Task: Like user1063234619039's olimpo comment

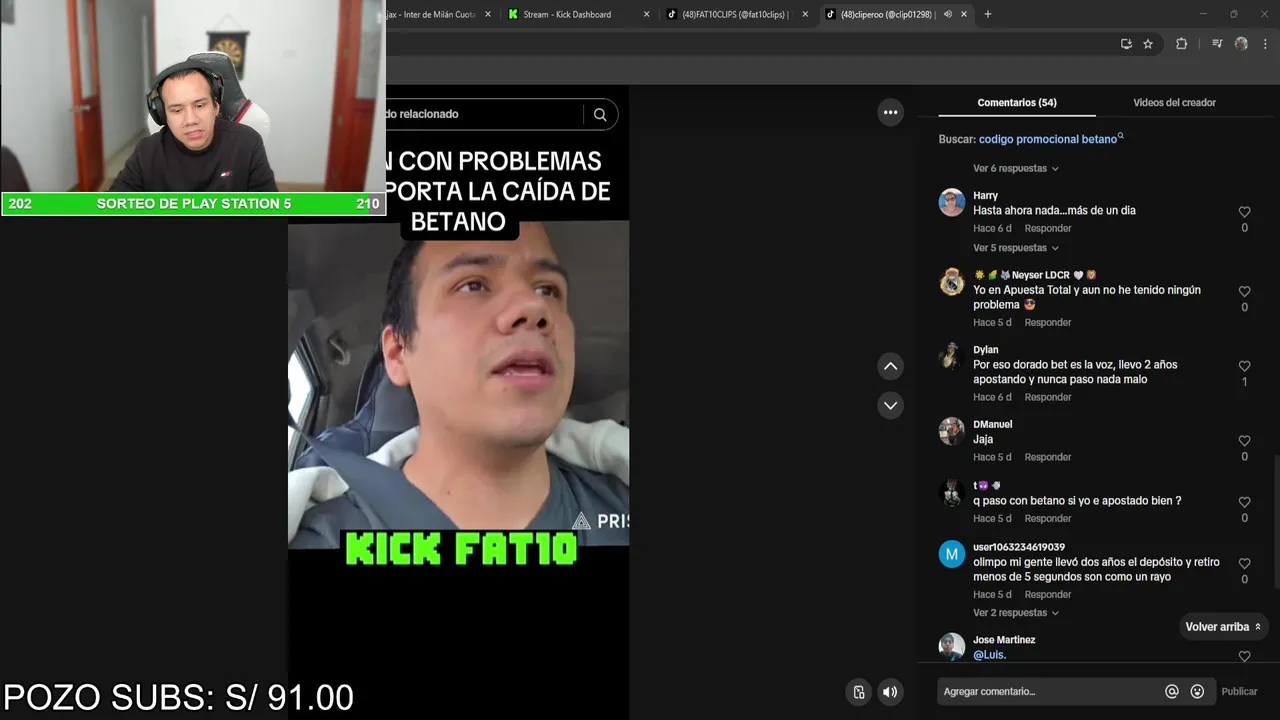Action: pyautogui.click(x=1244, y=563)
